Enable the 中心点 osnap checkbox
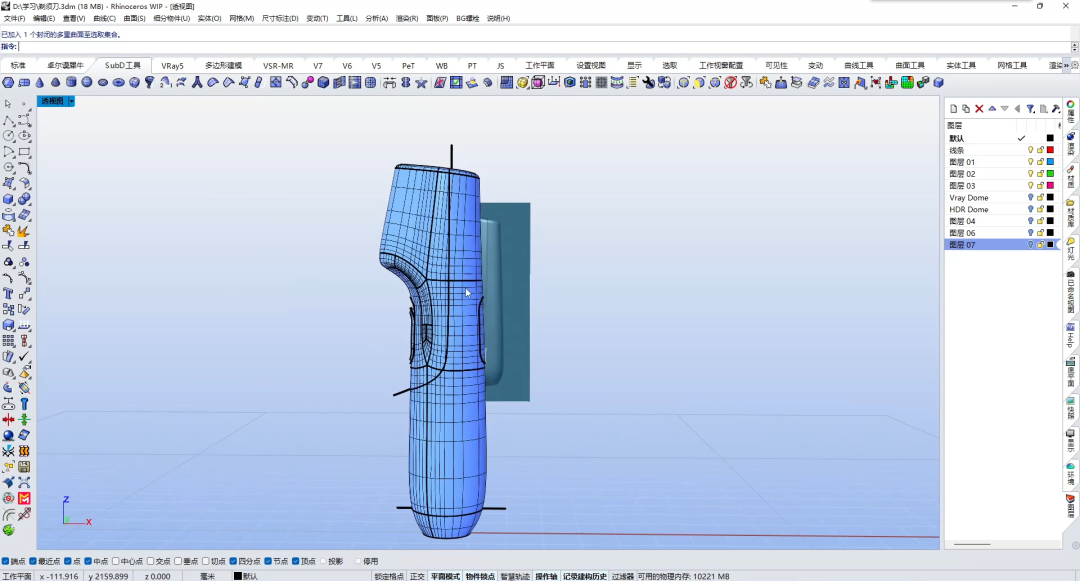The height and width of the screenshot is (581, 1080). coord(116,561)
